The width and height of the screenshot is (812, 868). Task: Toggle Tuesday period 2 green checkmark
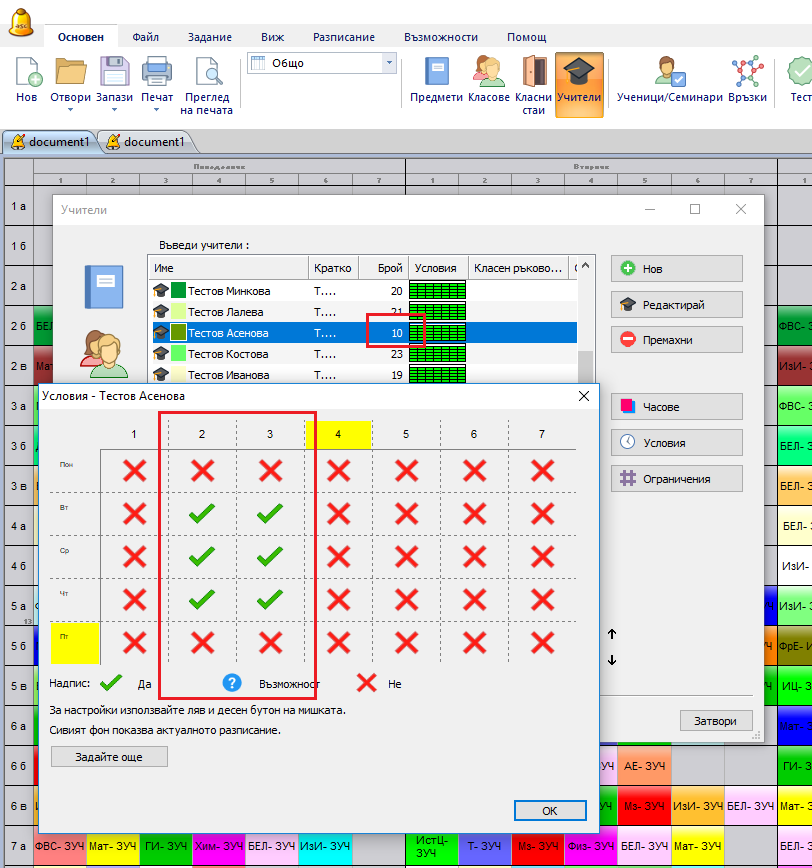point(202,514)
